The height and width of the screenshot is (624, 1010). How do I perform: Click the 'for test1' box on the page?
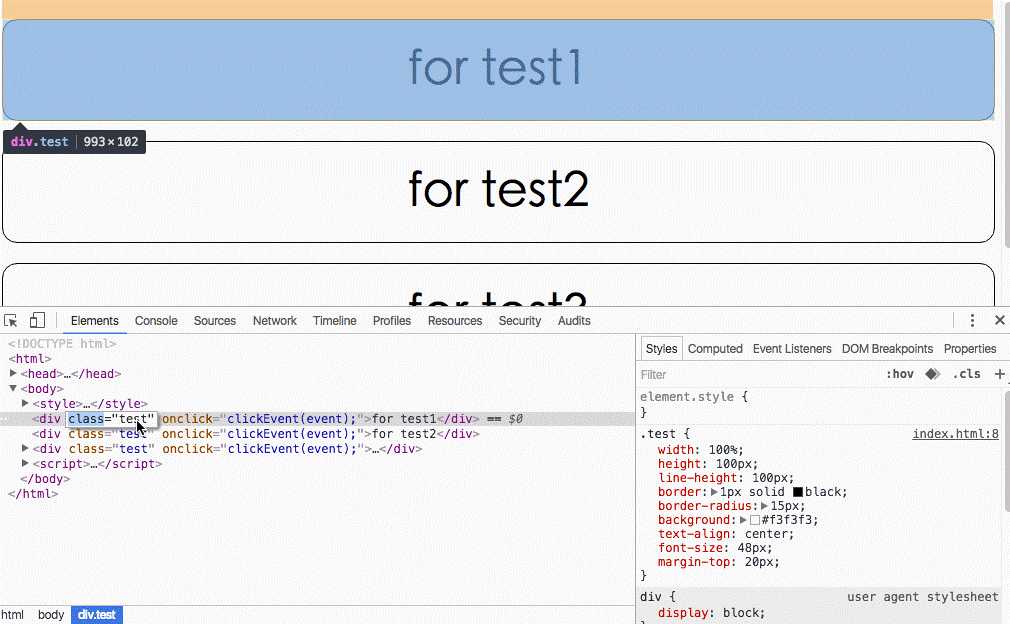[x=498, y=70]
